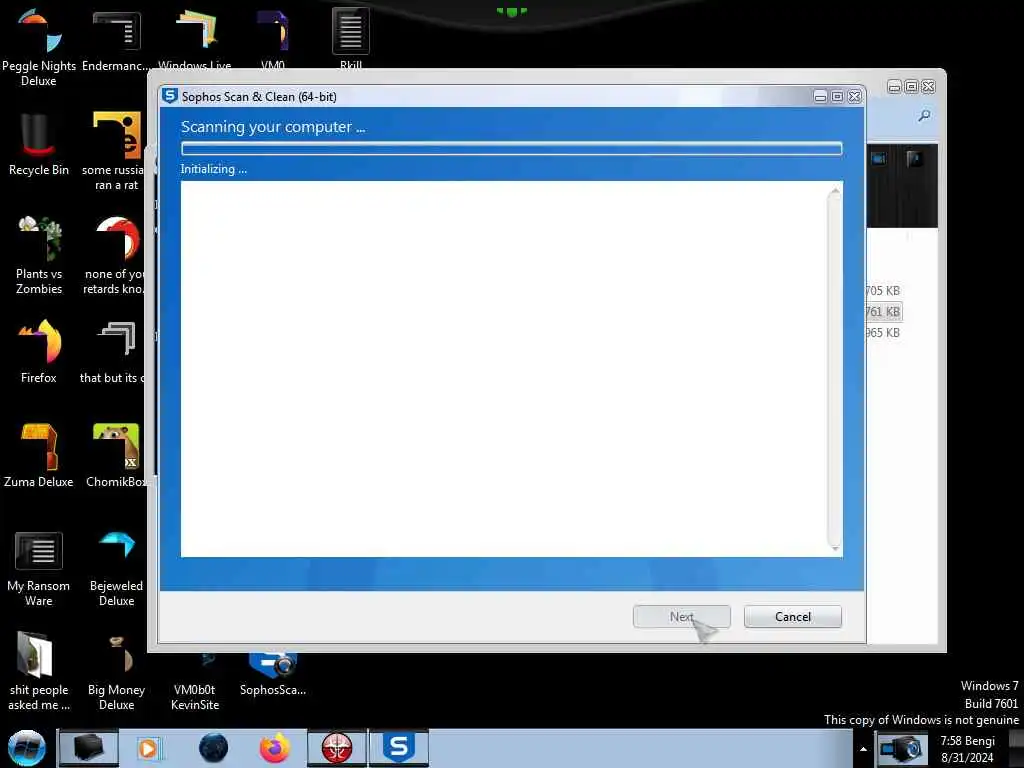The width and height of the screenshot is (1024, 768).
Task: Click the black folder icon in taskbar
Action: [88, 748]
